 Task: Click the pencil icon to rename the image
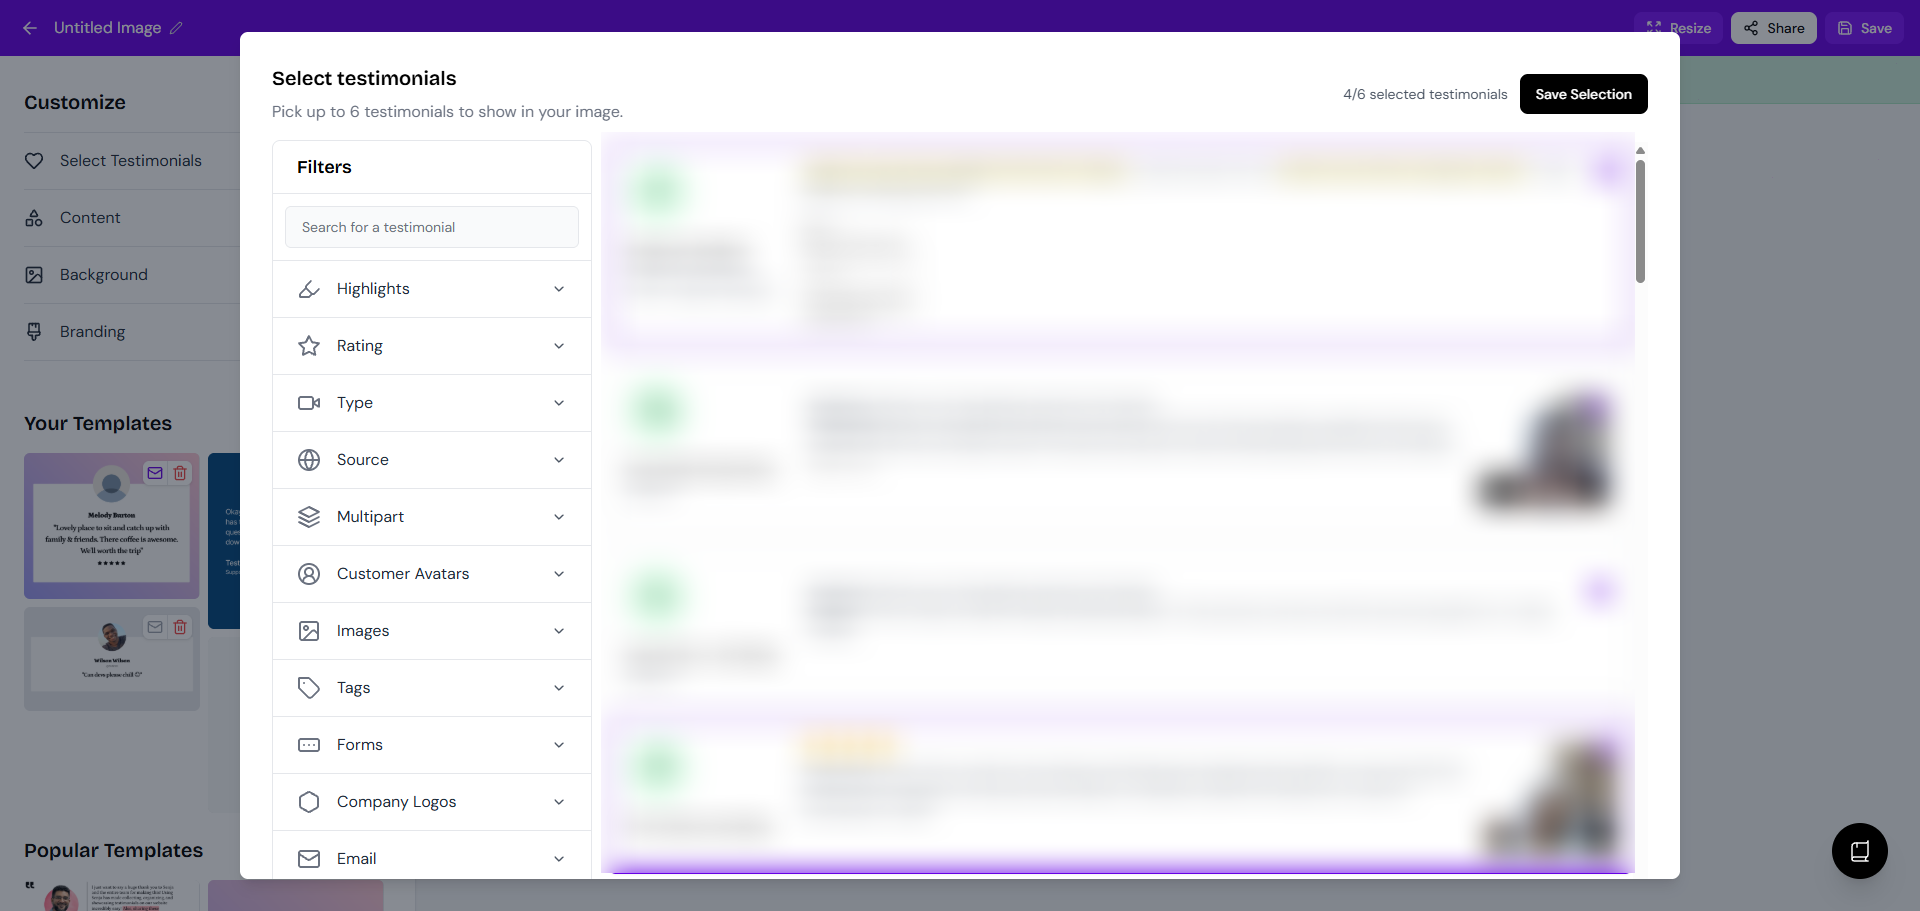coord(176,28)
